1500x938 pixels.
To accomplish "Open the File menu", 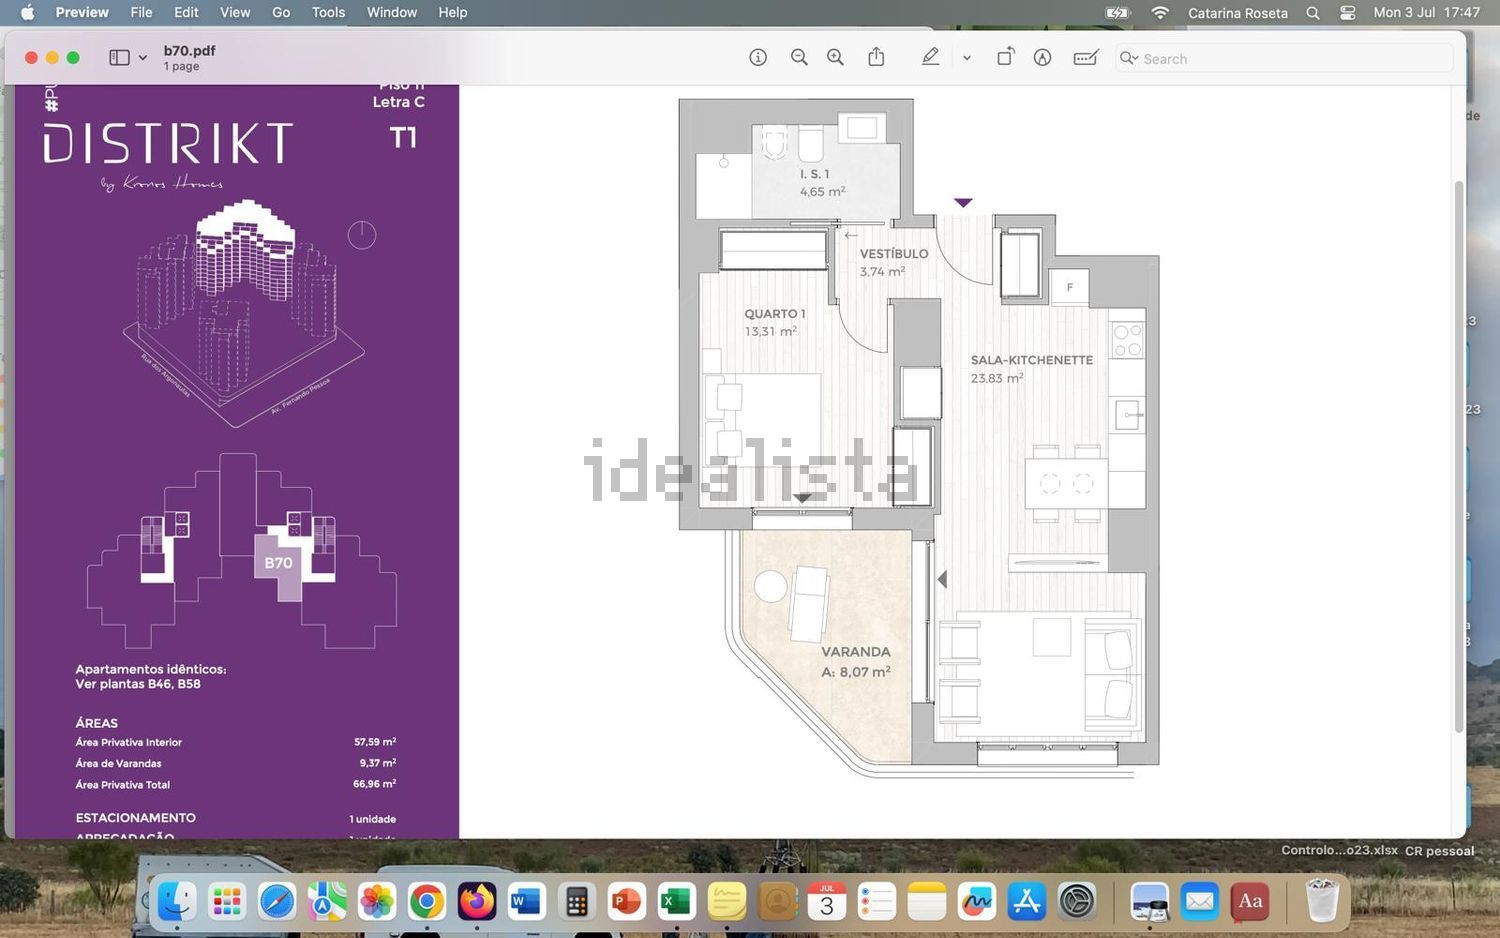I will (141, 12).
